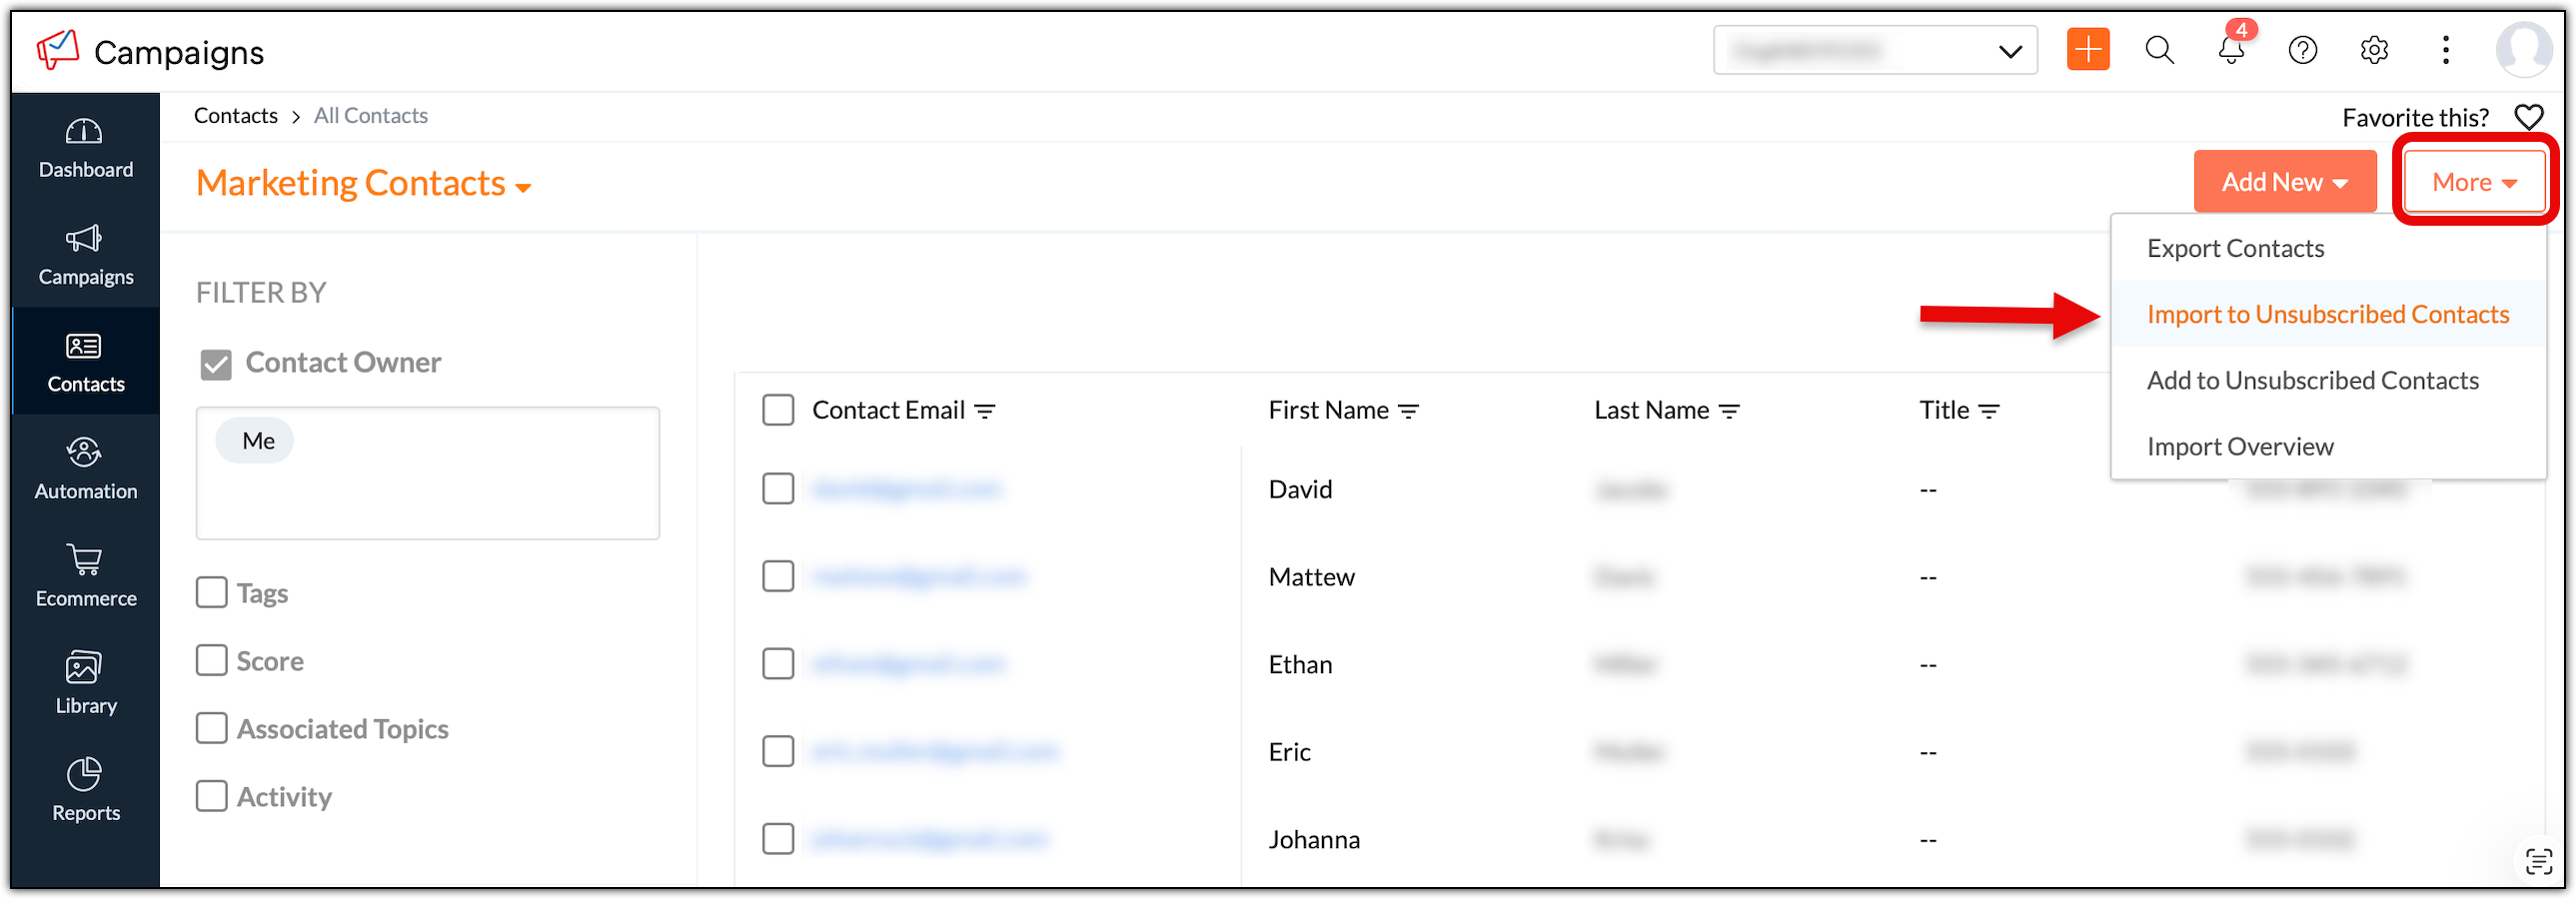Click the Contacts breadcrumb link
The width and height of the screenshot is (2576, 899).
pos(236,116)
